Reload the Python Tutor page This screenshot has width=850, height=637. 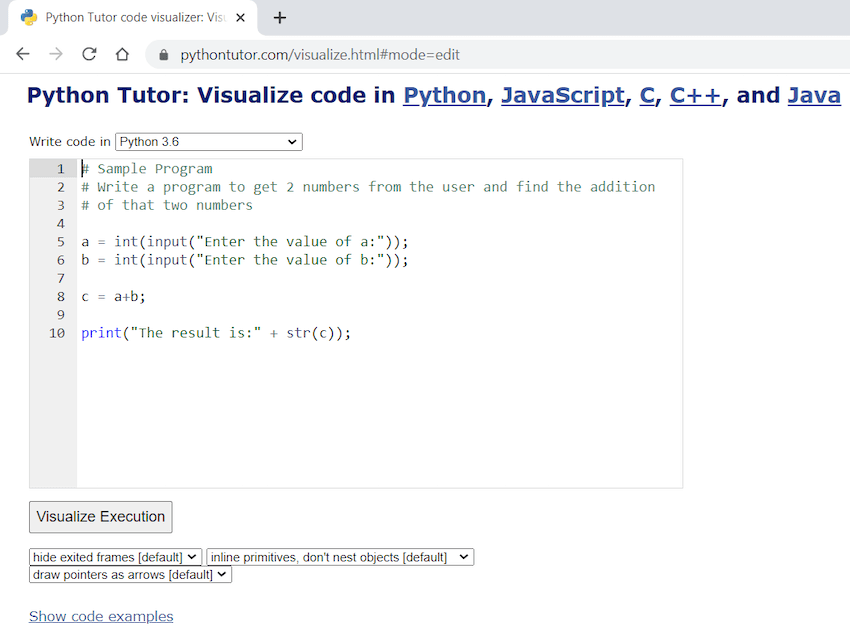click(89, 54)
